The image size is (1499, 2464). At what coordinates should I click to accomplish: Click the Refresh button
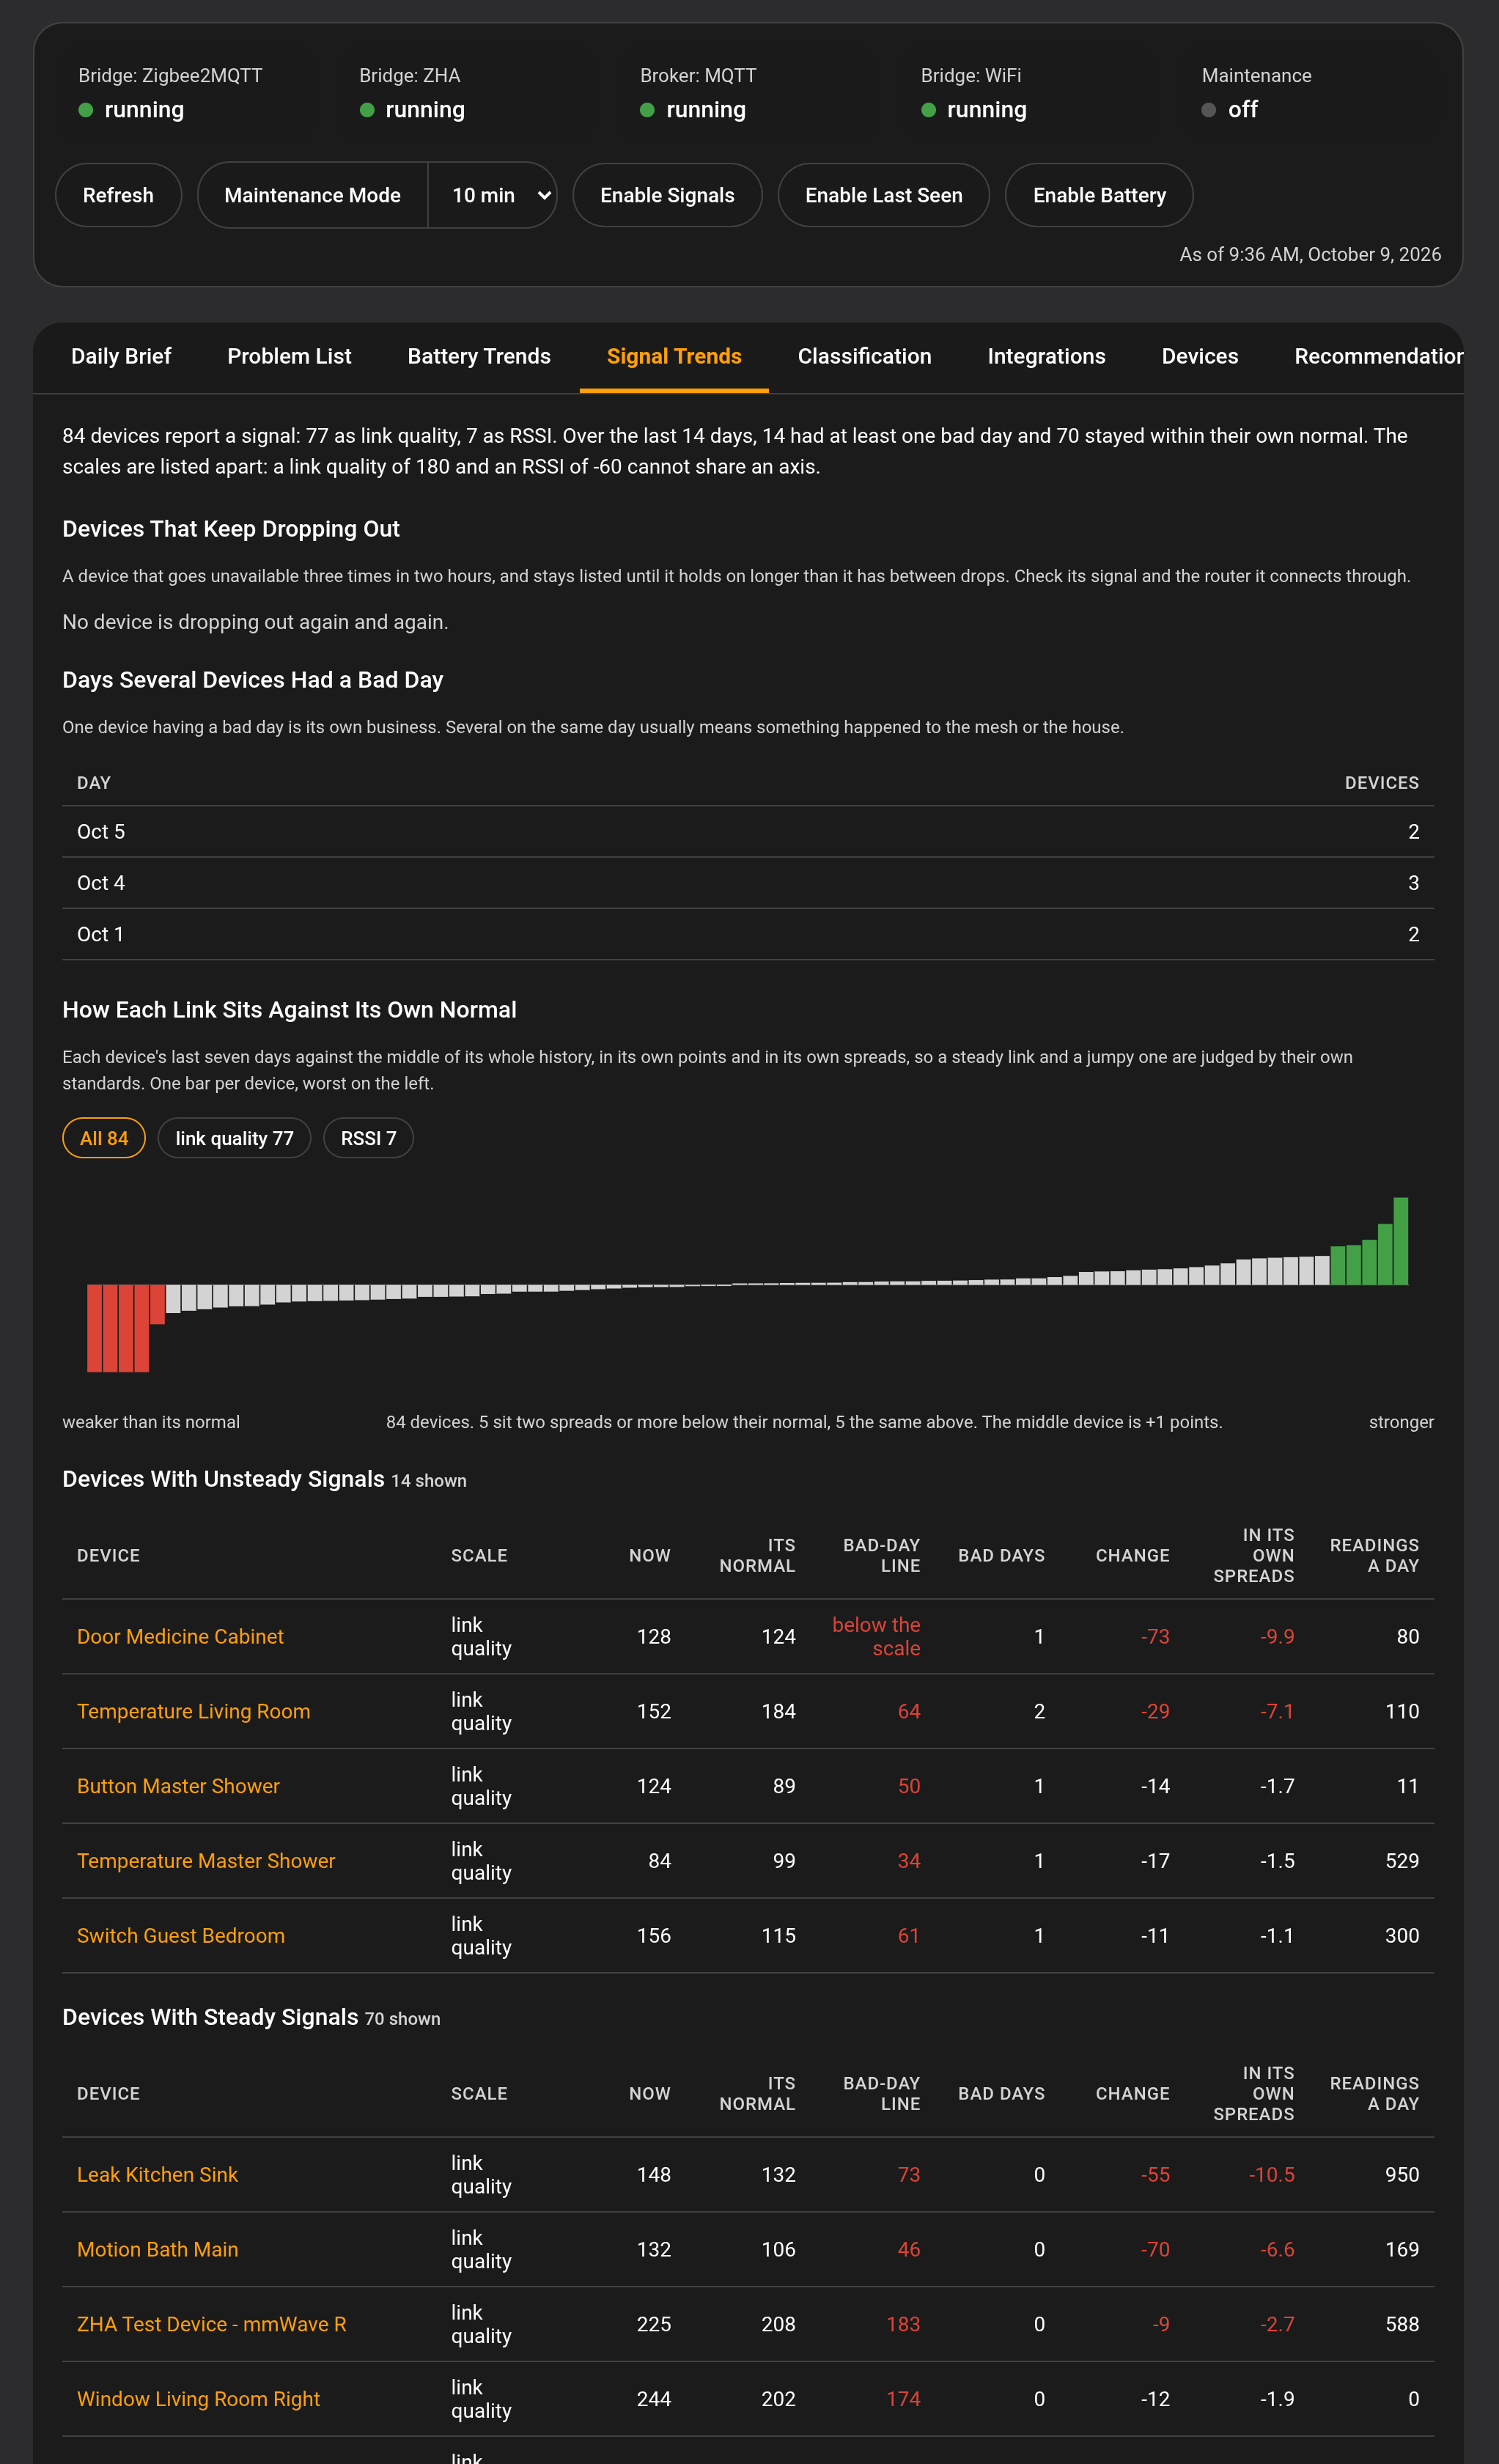118,195
